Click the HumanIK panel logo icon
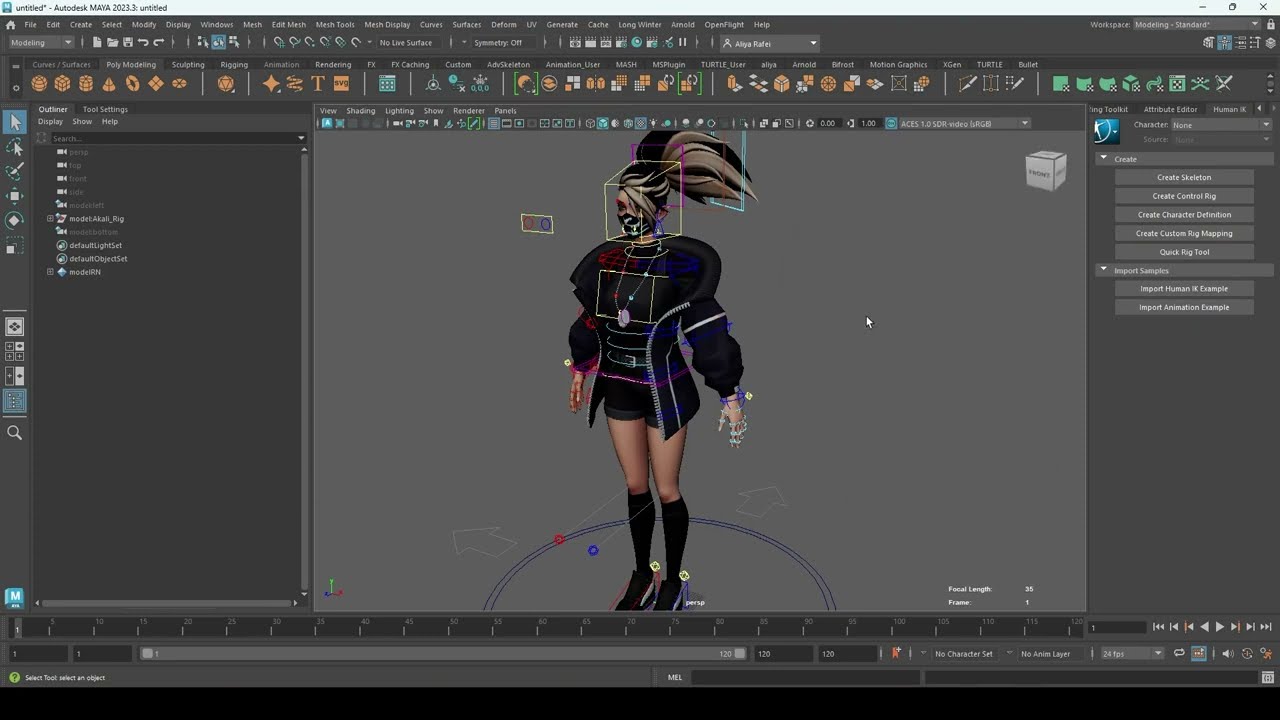The image size is (1280, 720). [x=1106, y=131]
